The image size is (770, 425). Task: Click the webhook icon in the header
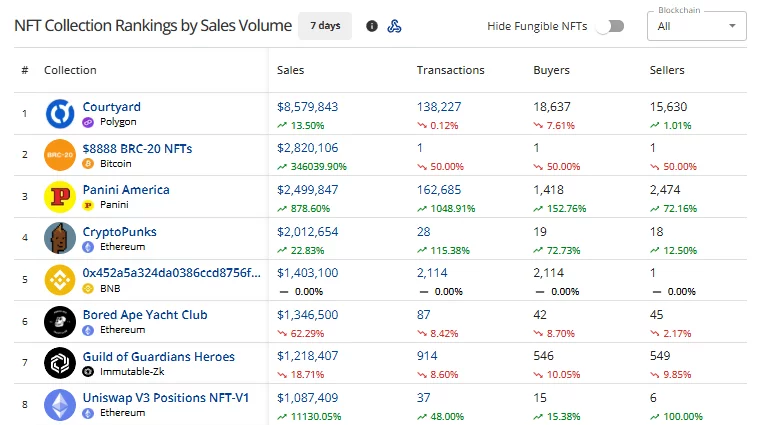coord(394,26)
